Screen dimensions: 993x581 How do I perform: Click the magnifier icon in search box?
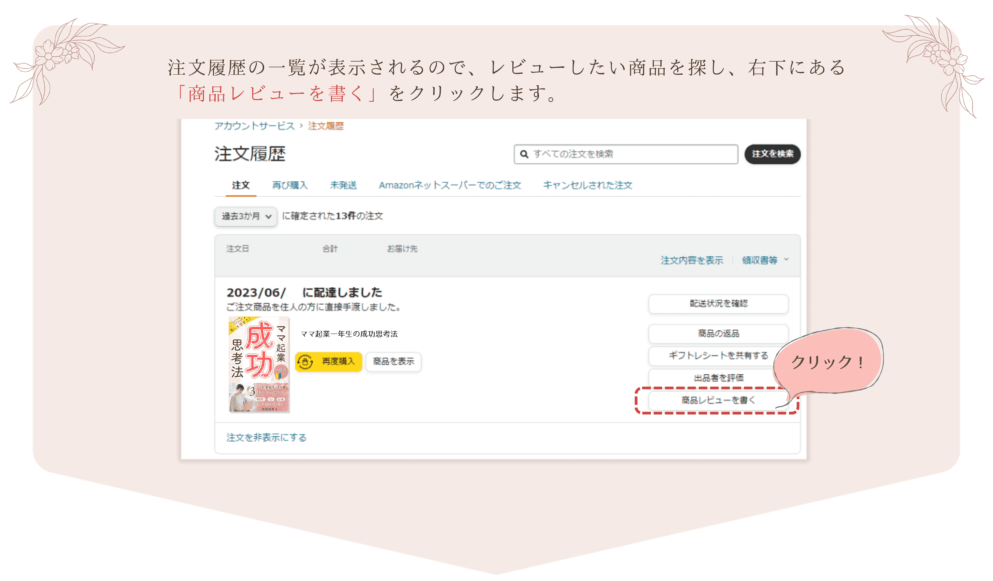tap(523, 154)
